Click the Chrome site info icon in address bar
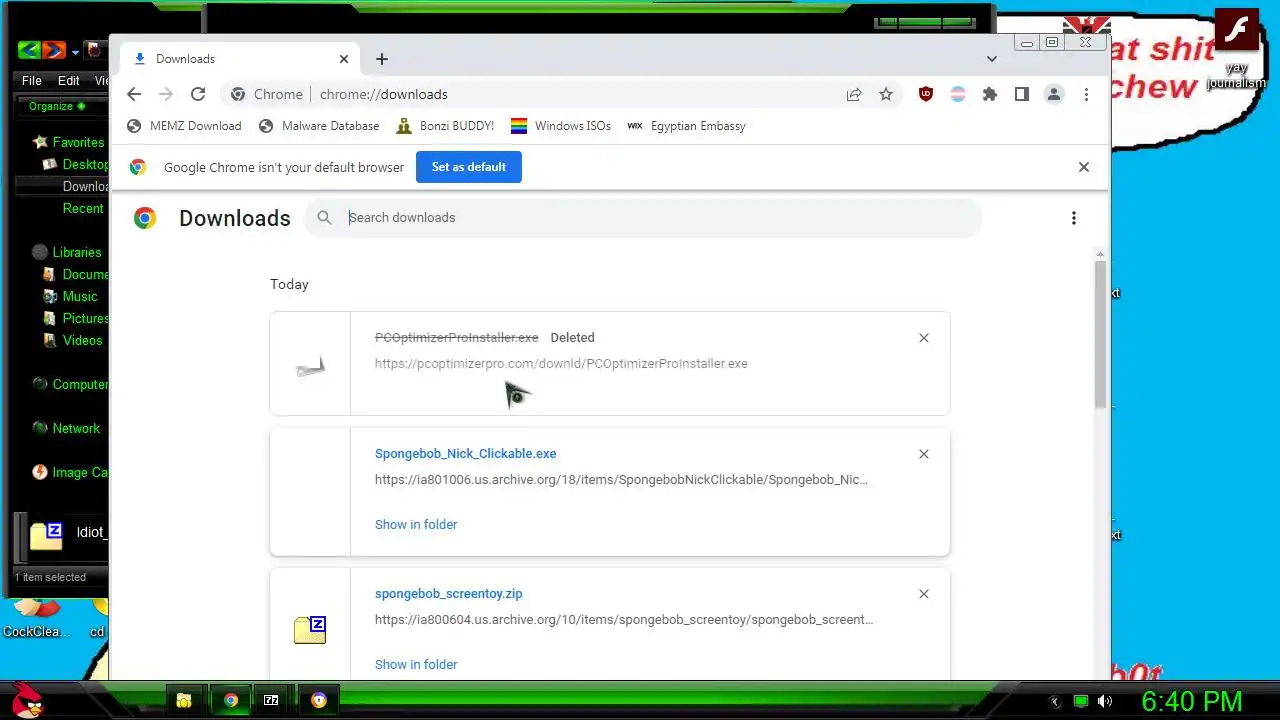Screen dimensions: 1280x720 238,94
